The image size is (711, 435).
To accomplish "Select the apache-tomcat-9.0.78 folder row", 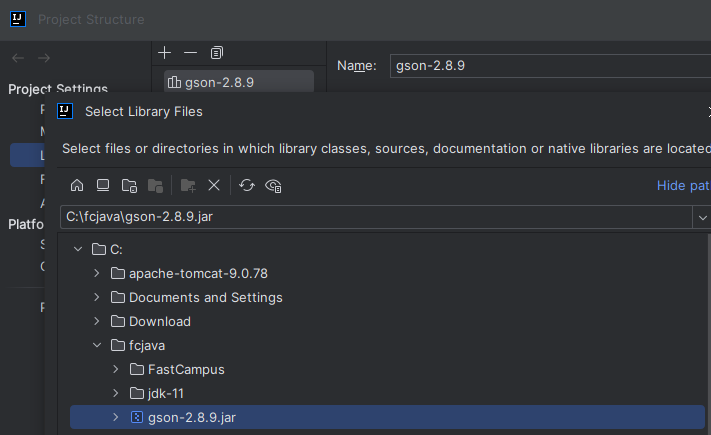I will [x=198, y=274].
